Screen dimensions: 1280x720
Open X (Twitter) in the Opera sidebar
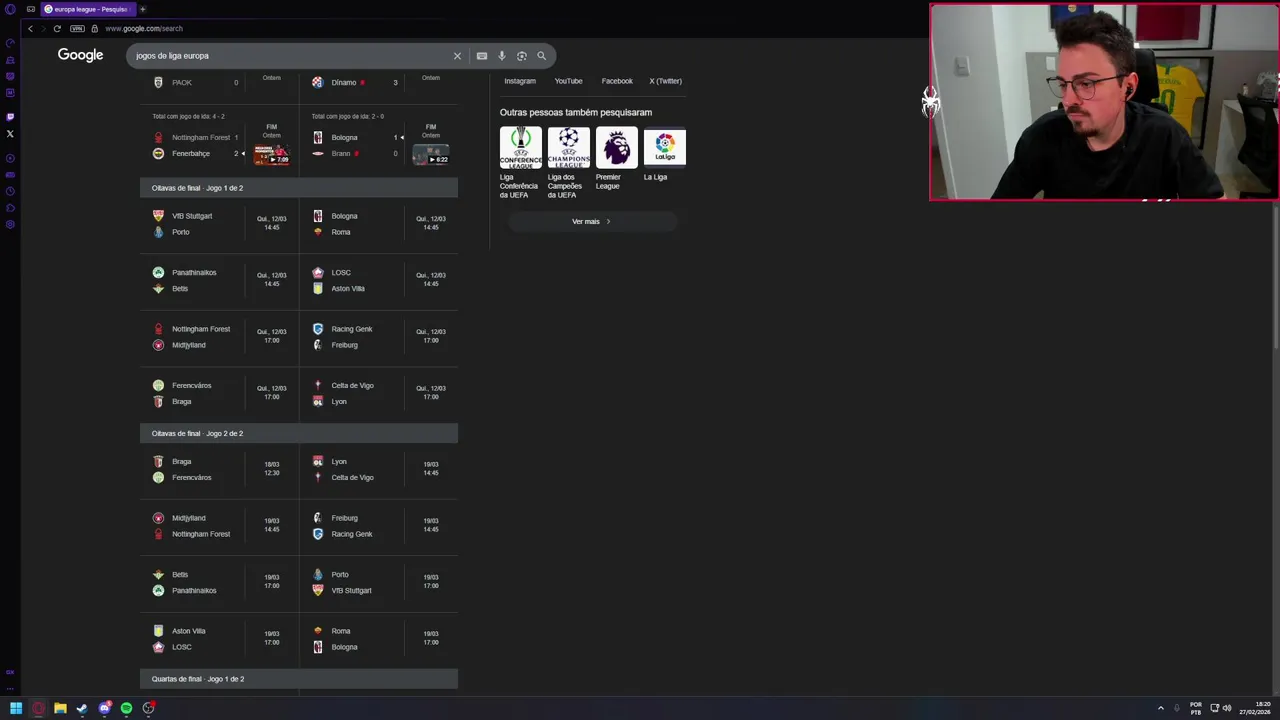click(x=10, y=133)
